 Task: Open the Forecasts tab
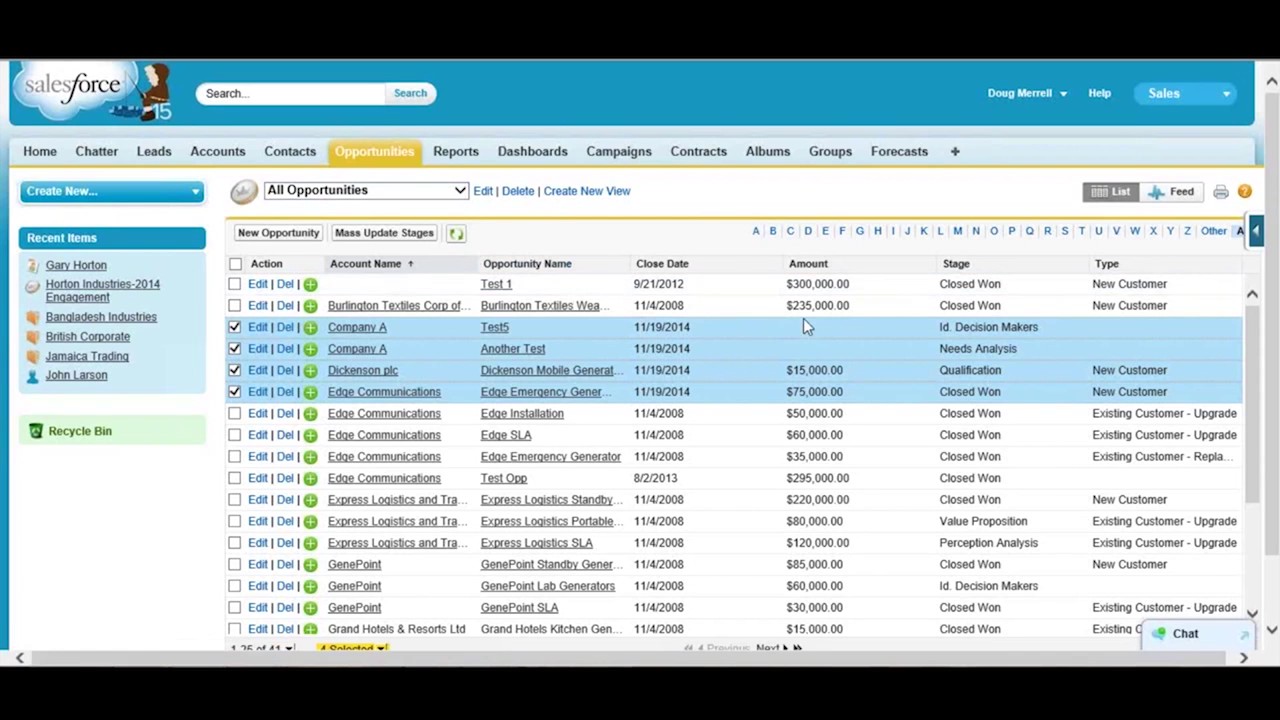899,151
